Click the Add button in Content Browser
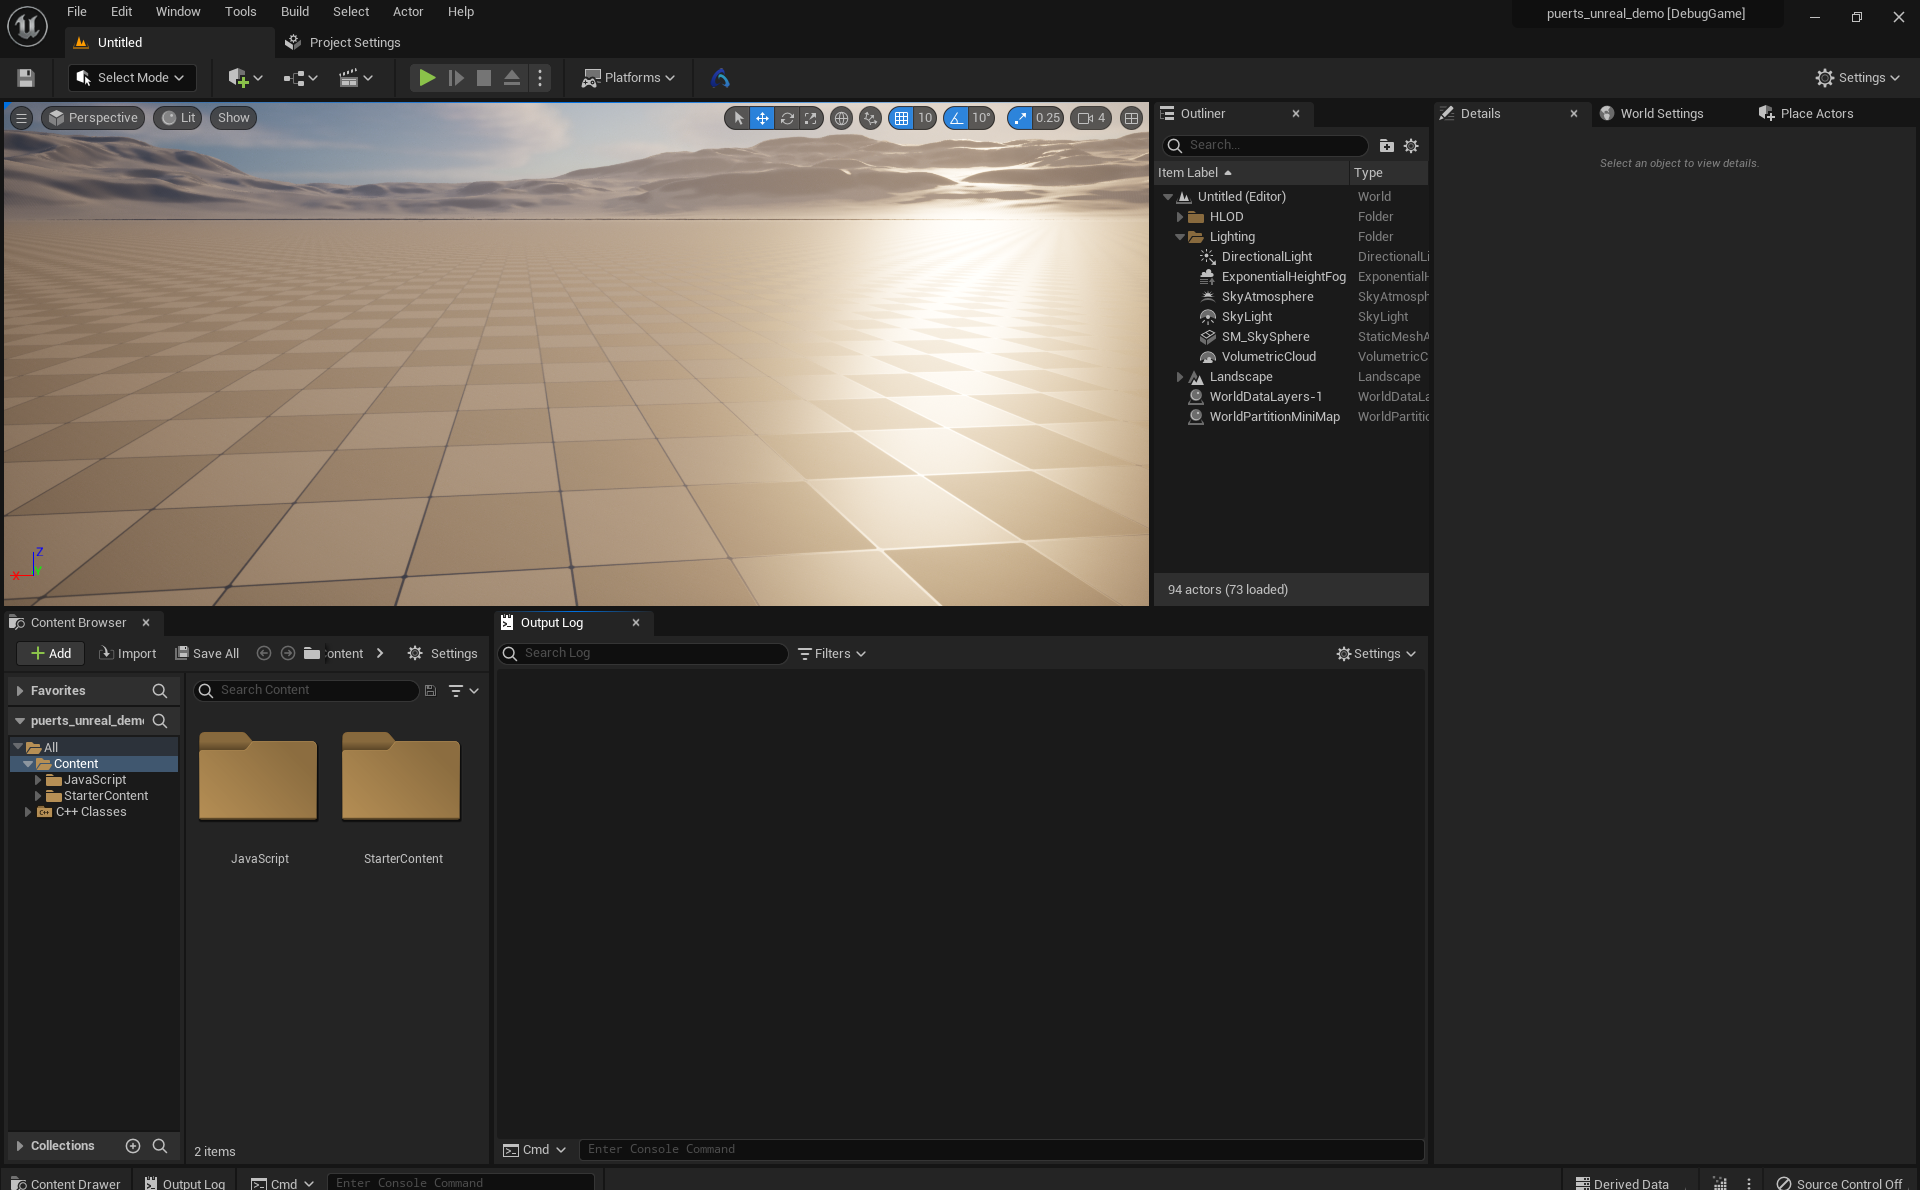This screenshot has height=1190, width=1920. (49, 653)
